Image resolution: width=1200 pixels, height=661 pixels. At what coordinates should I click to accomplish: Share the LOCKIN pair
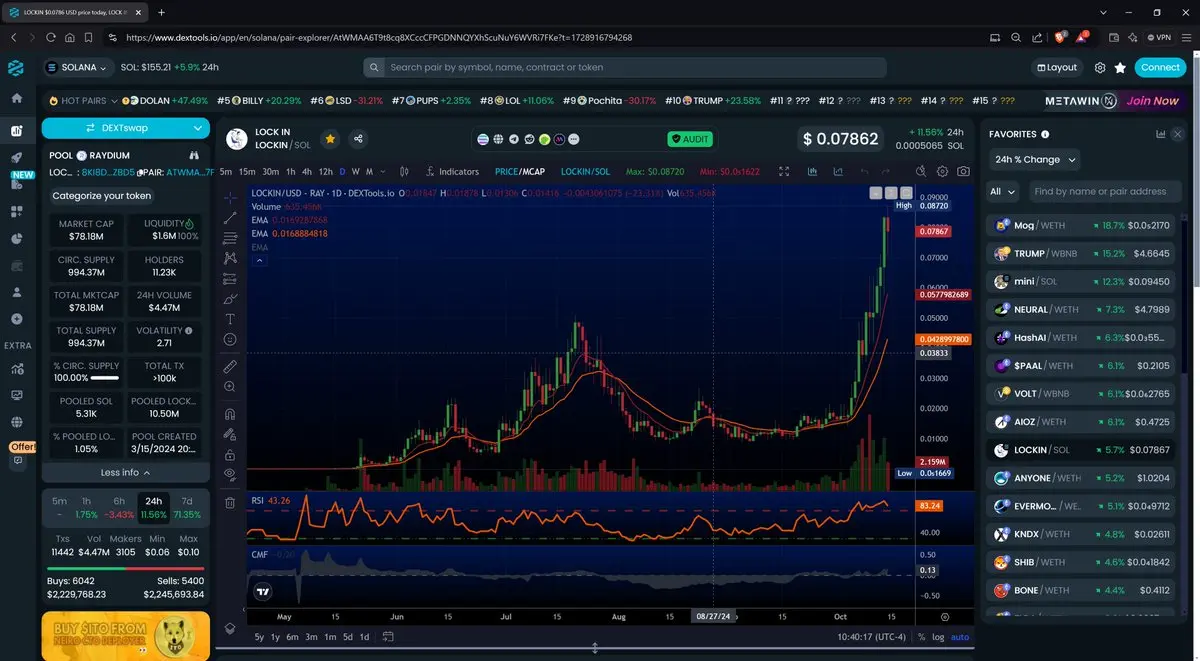(358, 139)
